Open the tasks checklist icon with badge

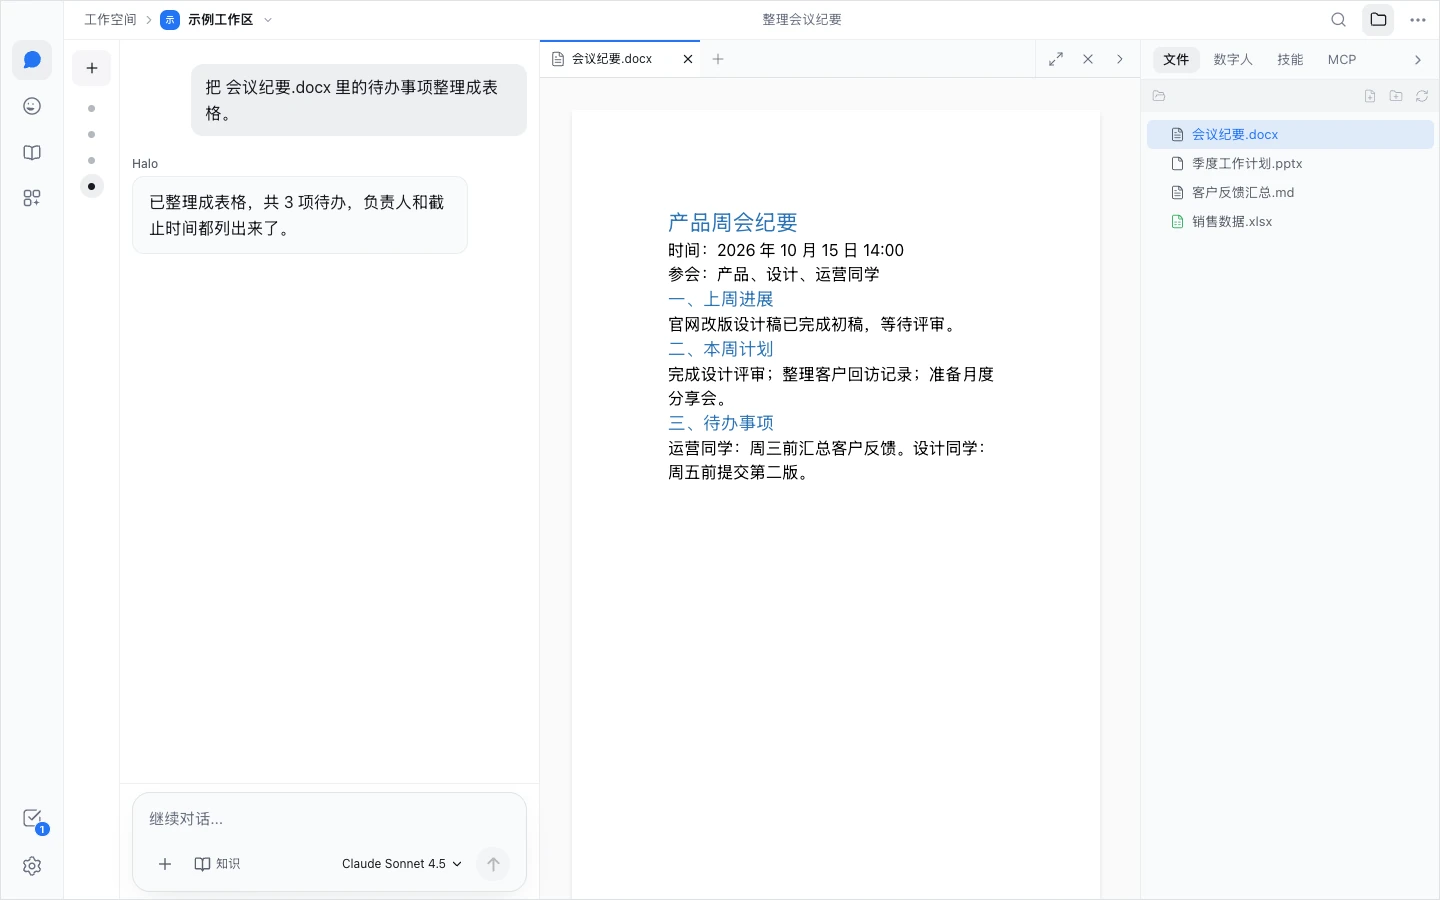(x=32, y=819)
